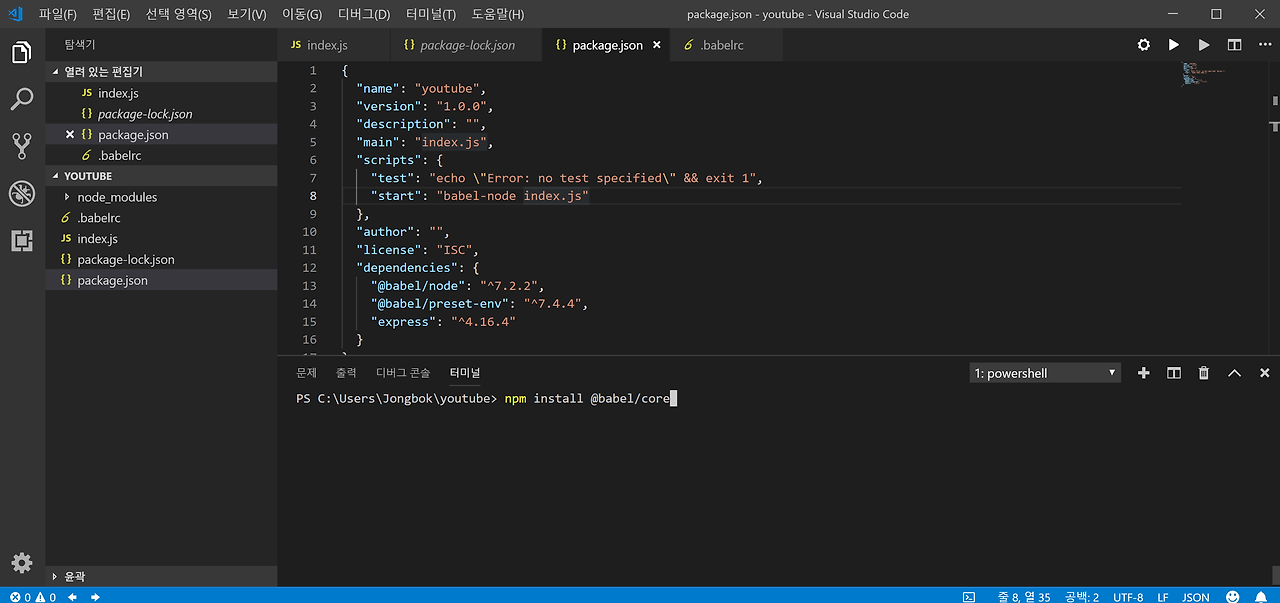Close the terminal panel
Image resolution: width=1280 pixels, height=603 pixels.
(x=1264, y=373)
